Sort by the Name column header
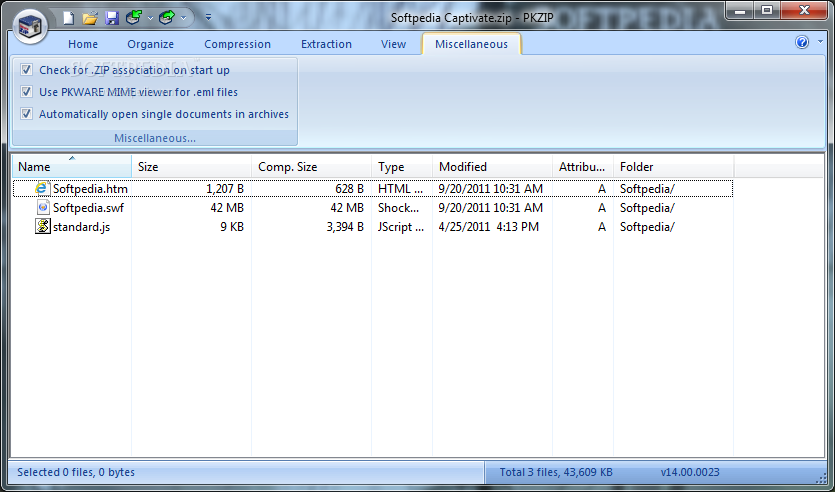Viewport: 835px width, 492px height. coord(72,167)
